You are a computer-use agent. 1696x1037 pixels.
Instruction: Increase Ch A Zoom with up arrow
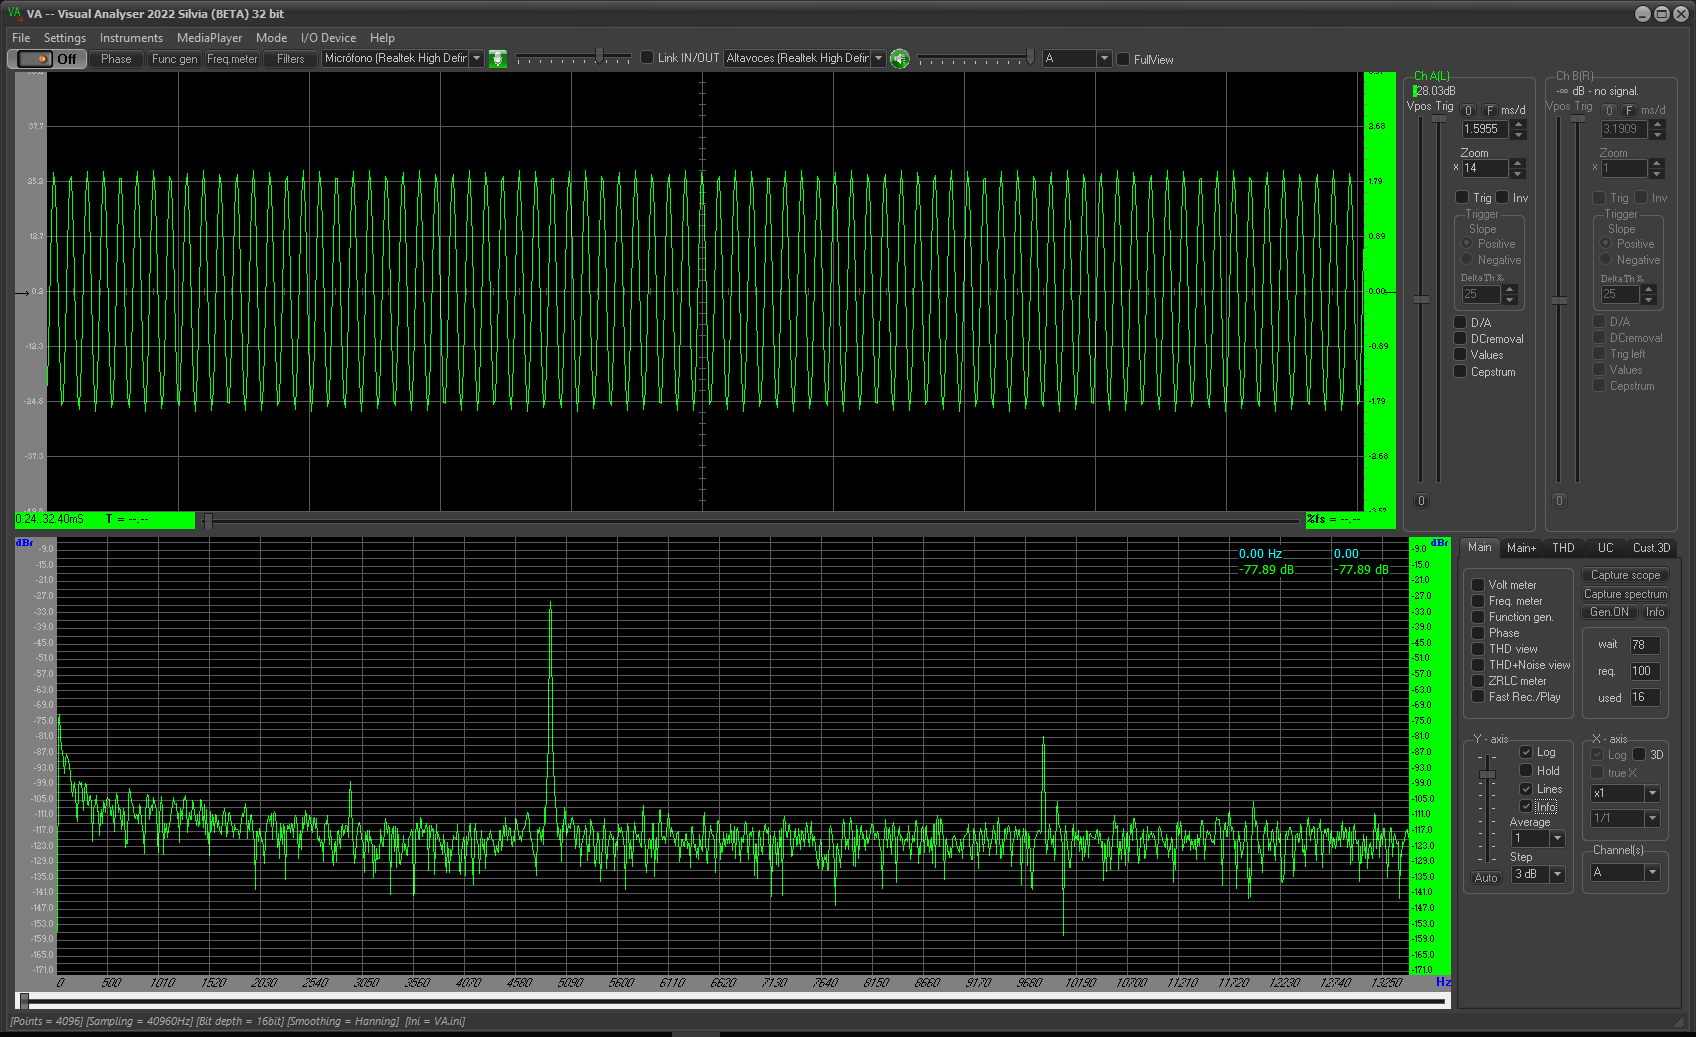(1518, 163)
